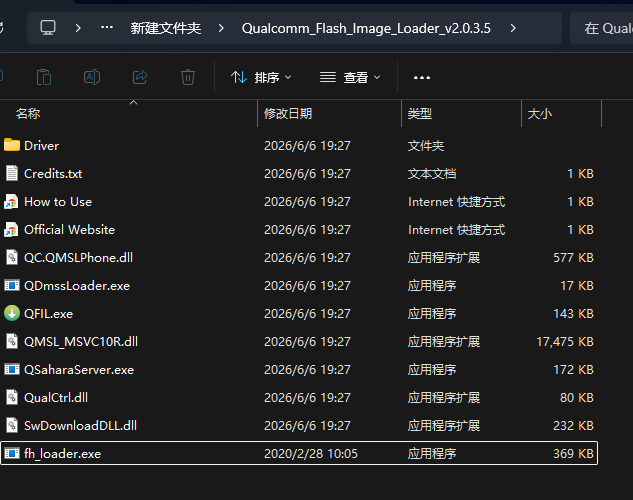The height and width of the screenshot is (500, 633).
Task: Click the This PC monitor icon in breadcrumb
Action: coord(48,28)
